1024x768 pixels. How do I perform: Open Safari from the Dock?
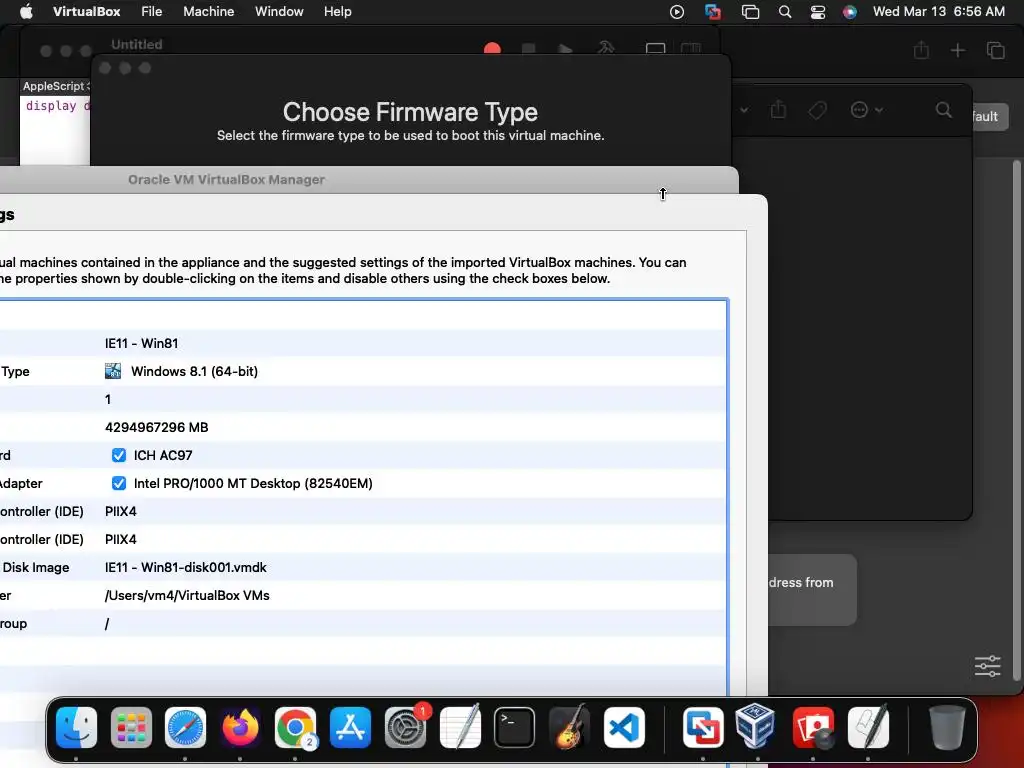[x=185, y=727]
